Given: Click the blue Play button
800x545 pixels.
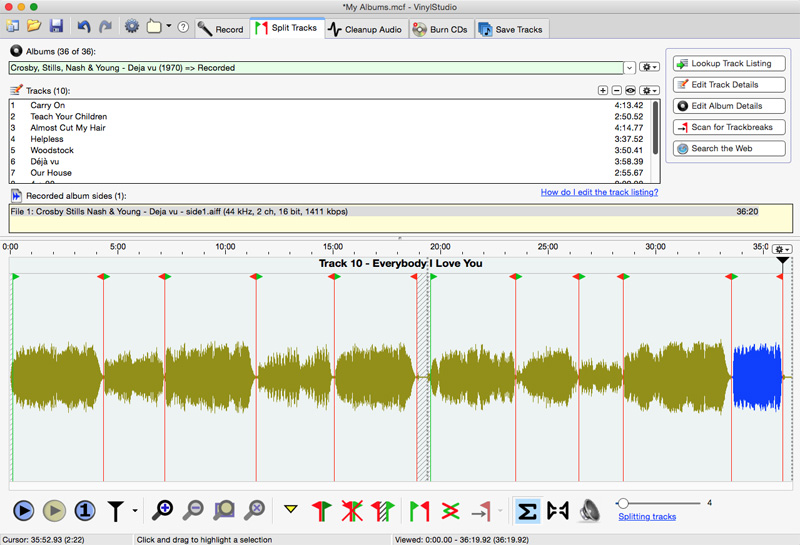Looking at the screenshot, I should click(23, 511).
